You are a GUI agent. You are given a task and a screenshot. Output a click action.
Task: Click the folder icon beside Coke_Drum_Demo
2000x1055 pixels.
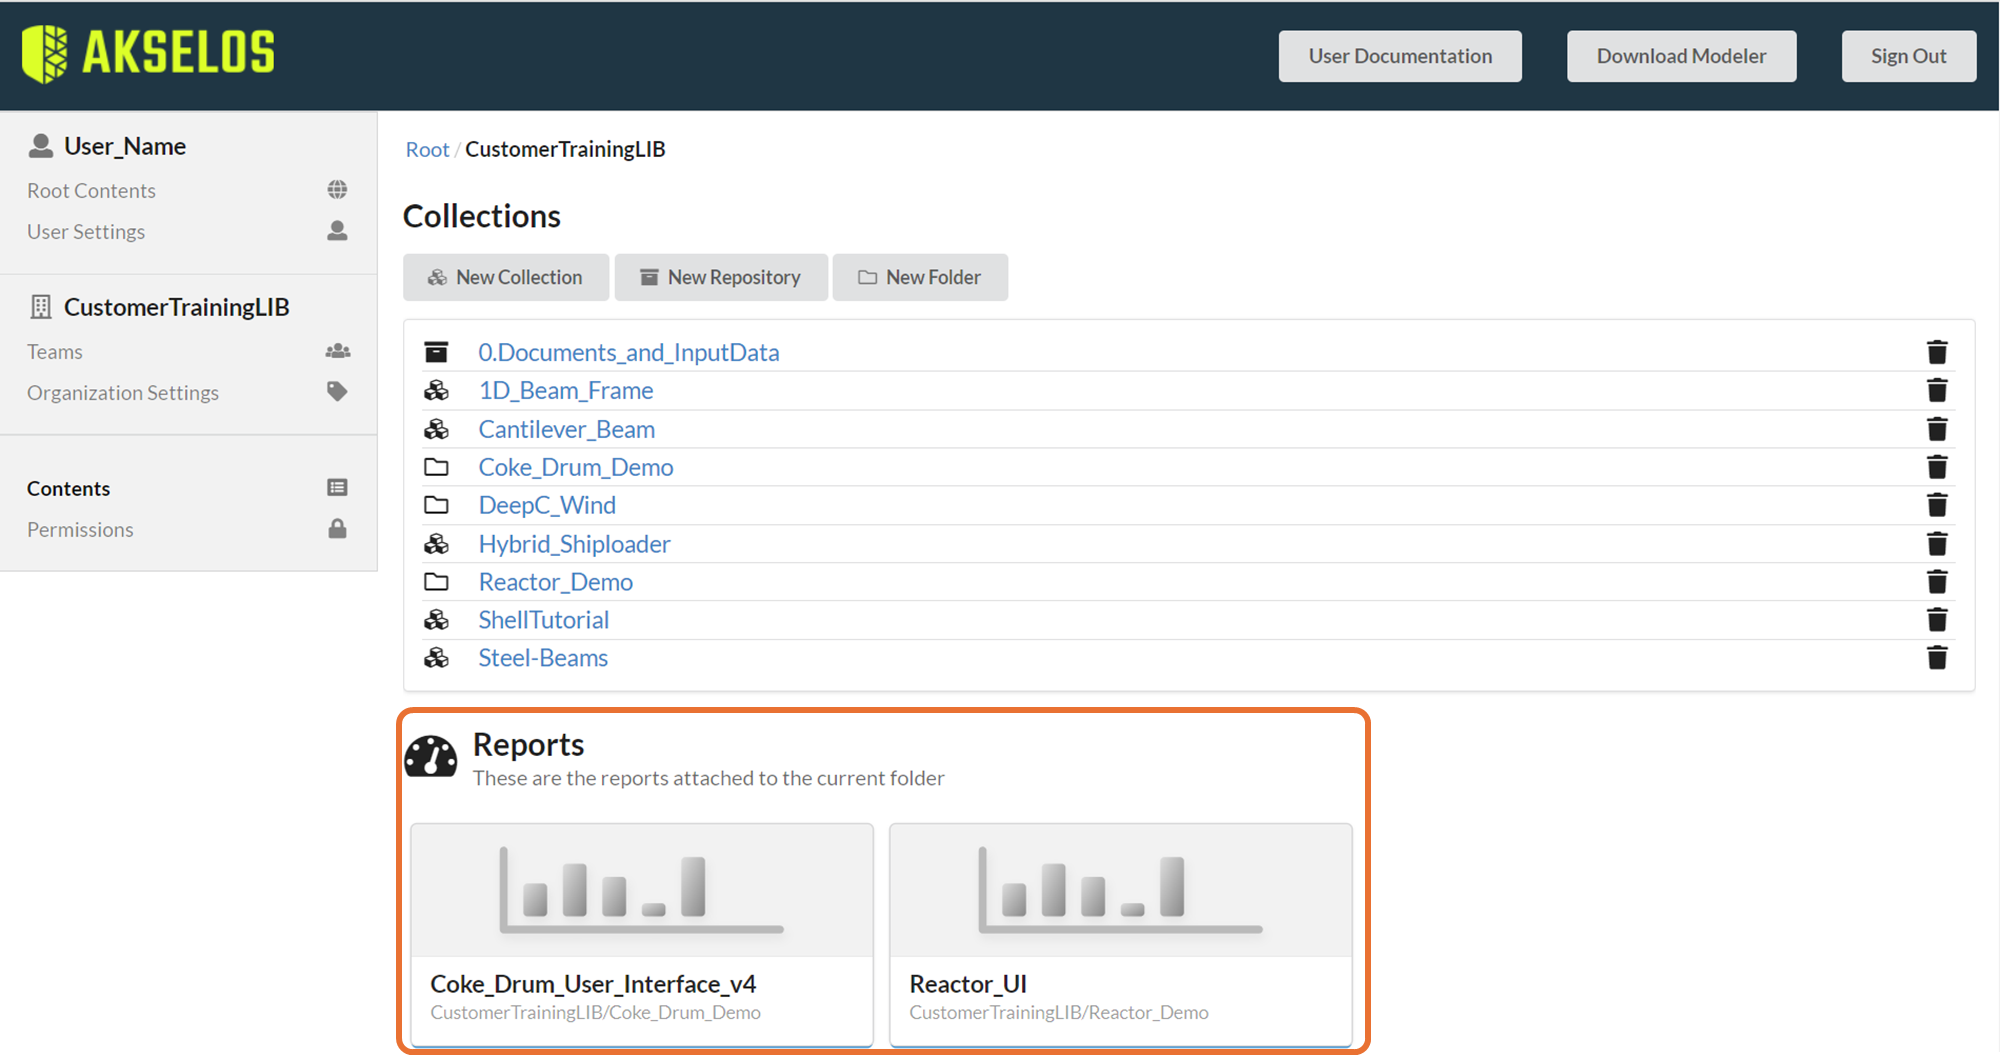[x=436, y=467]
